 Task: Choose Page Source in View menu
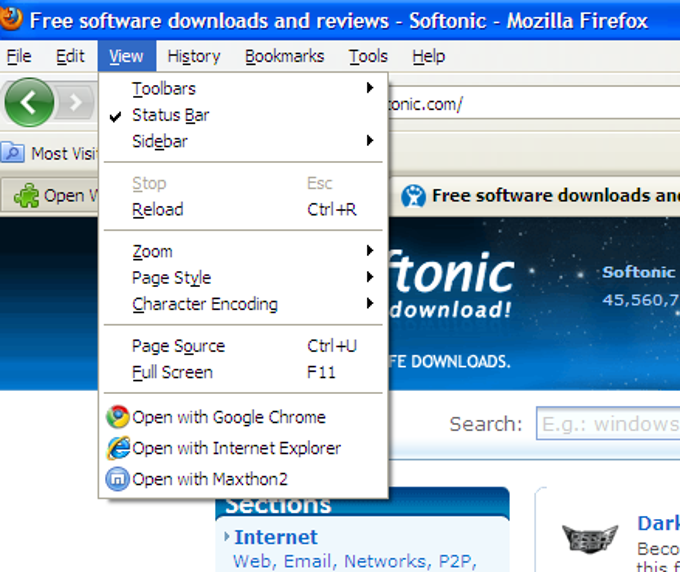pyautogui.click(x=243, y=346)
